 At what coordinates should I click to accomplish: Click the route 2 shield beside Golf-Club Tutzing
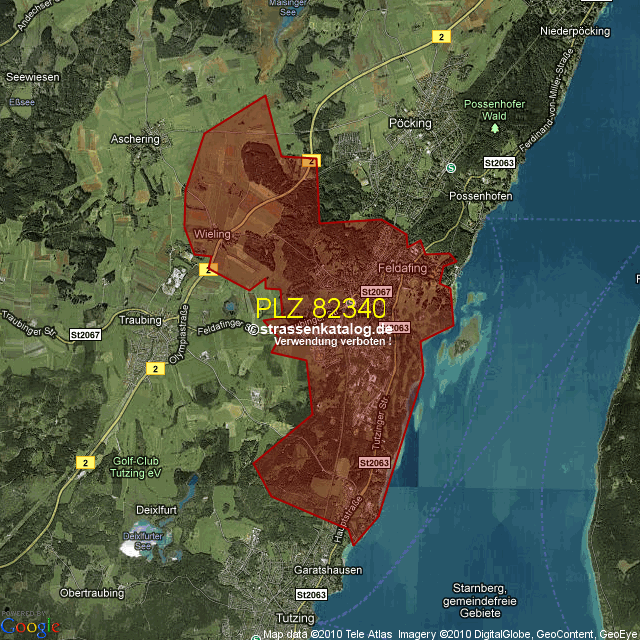tap(85, 462)
